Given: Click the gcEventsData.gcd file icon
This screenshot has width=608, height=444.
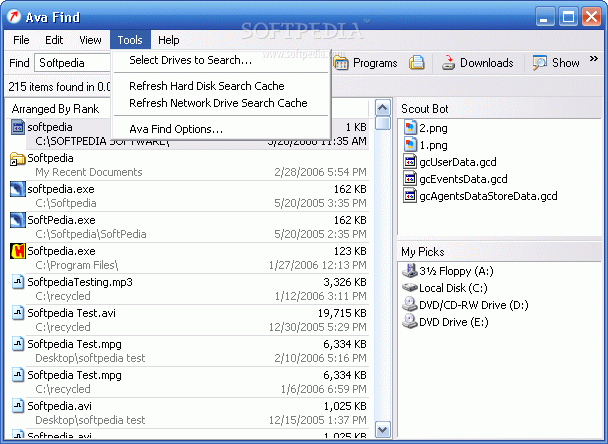Looking at the screenshot, I should pyautogui.click(x=410, y=179).
